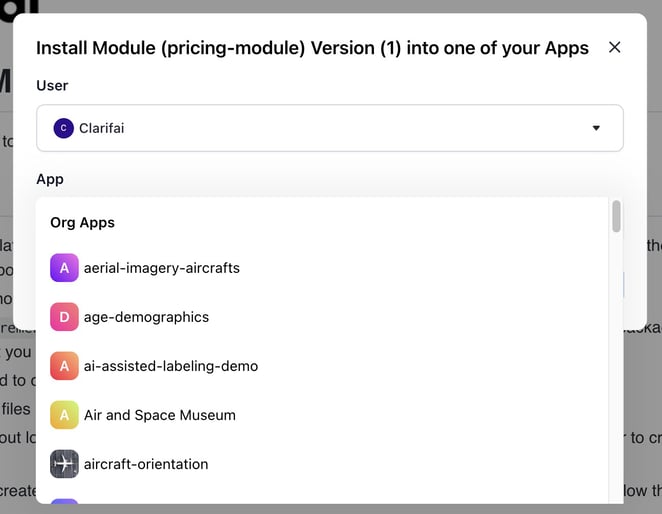Screen dimensions: 662x514
Task: Expand the User dropdown arrow
Action: 596,128
